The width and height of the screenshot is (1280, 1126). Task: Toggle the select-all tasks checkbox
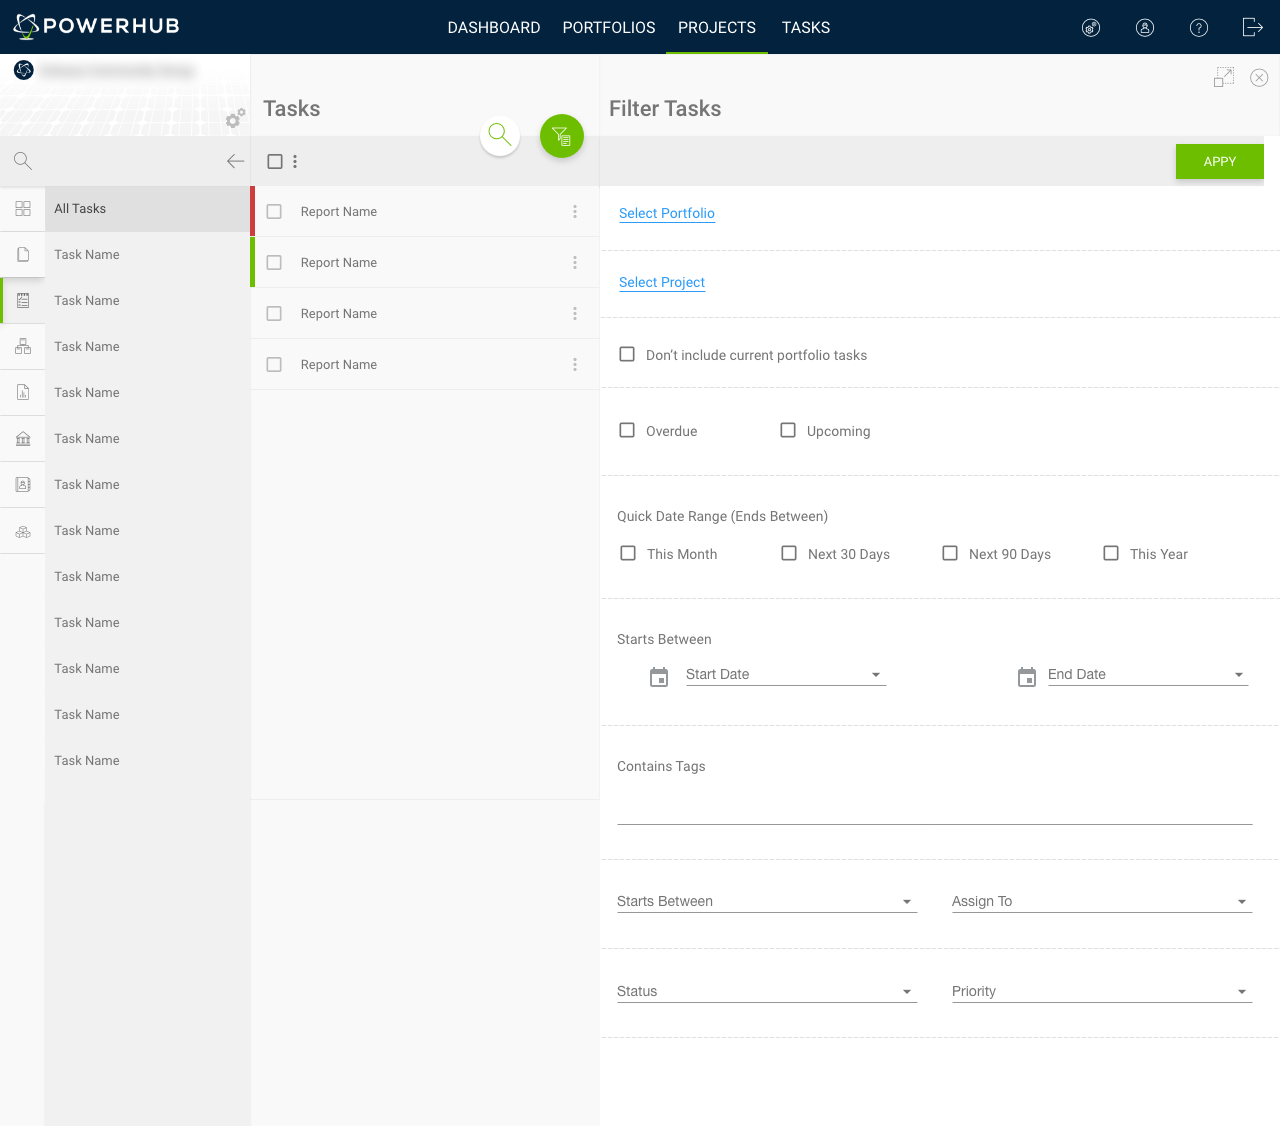(275, 161)
